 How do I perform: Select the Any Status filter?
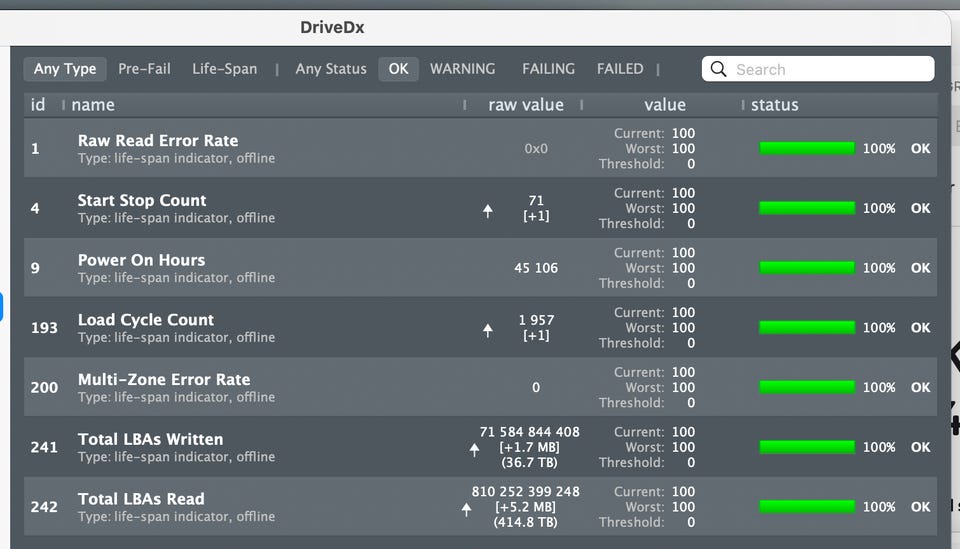click(331, 69)
